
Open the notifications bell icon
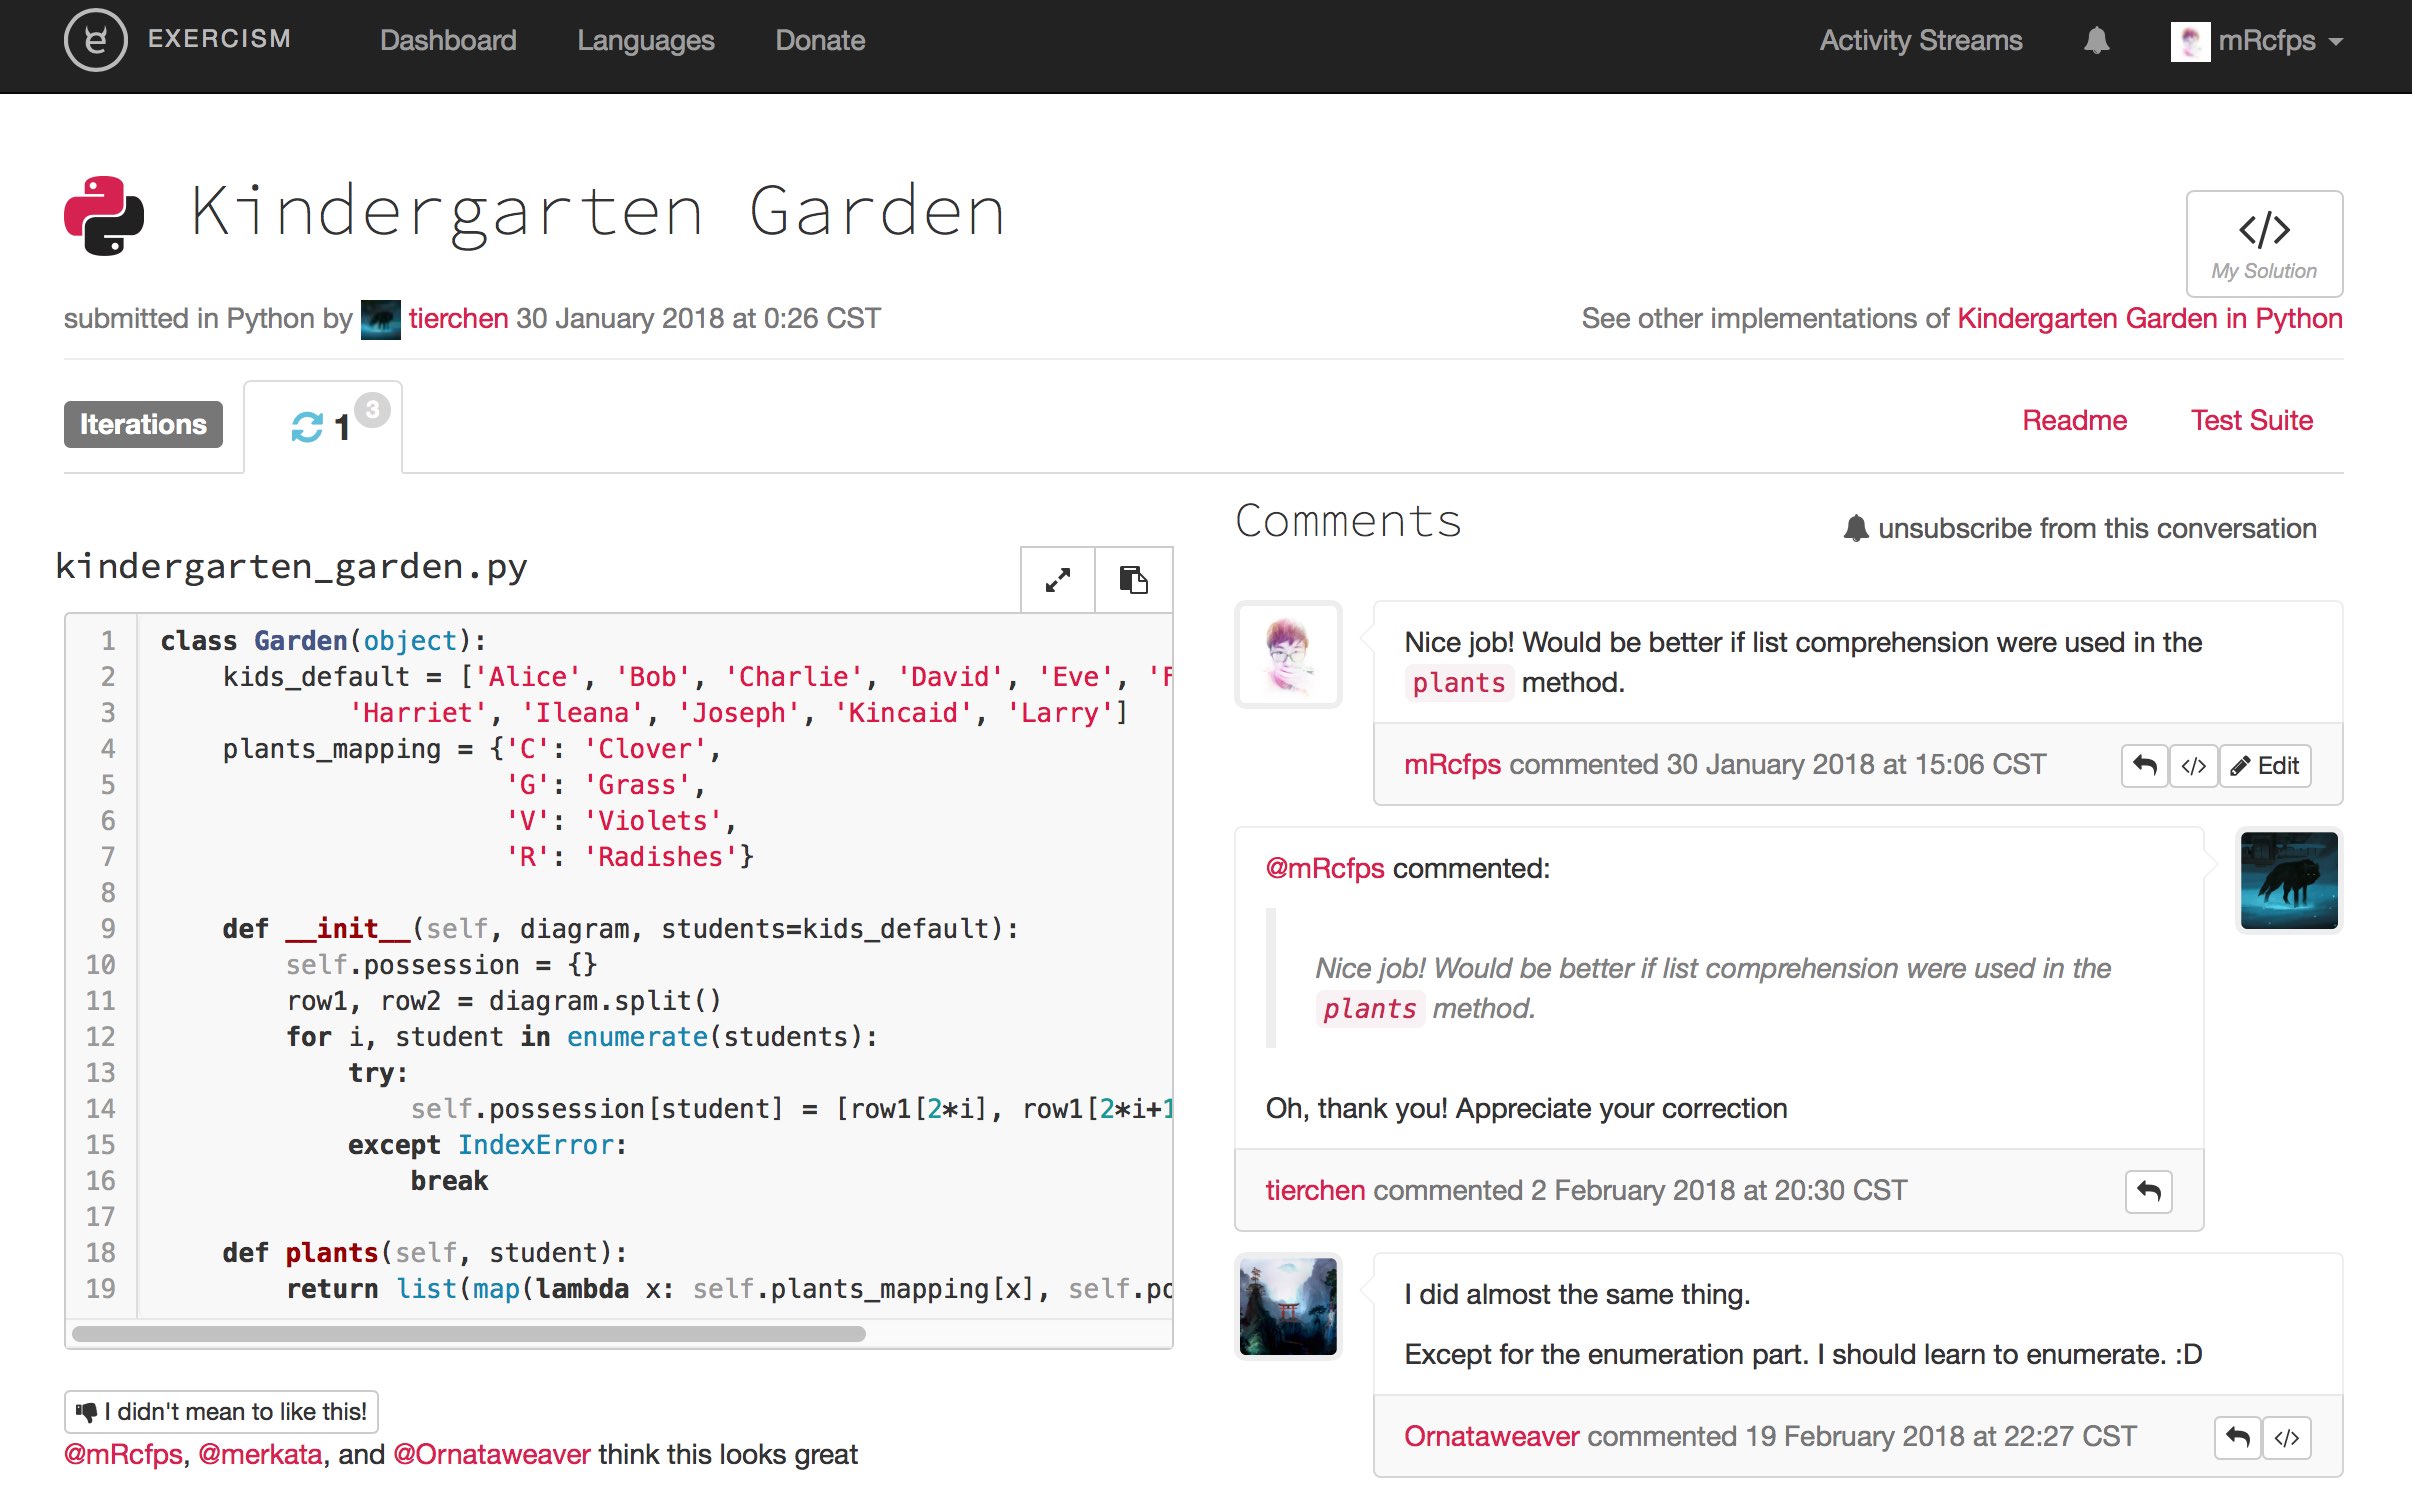(2096, 41)
